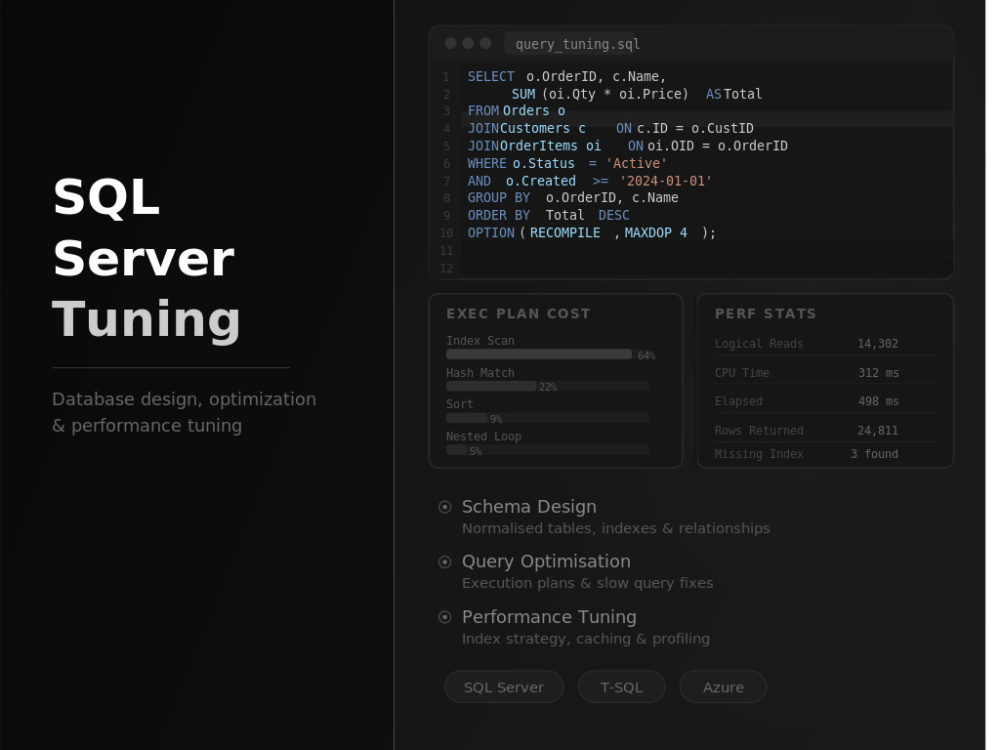Click the 'Rows Returned' label
This screenshot has height=750, width=1000.
click(759, 430)
